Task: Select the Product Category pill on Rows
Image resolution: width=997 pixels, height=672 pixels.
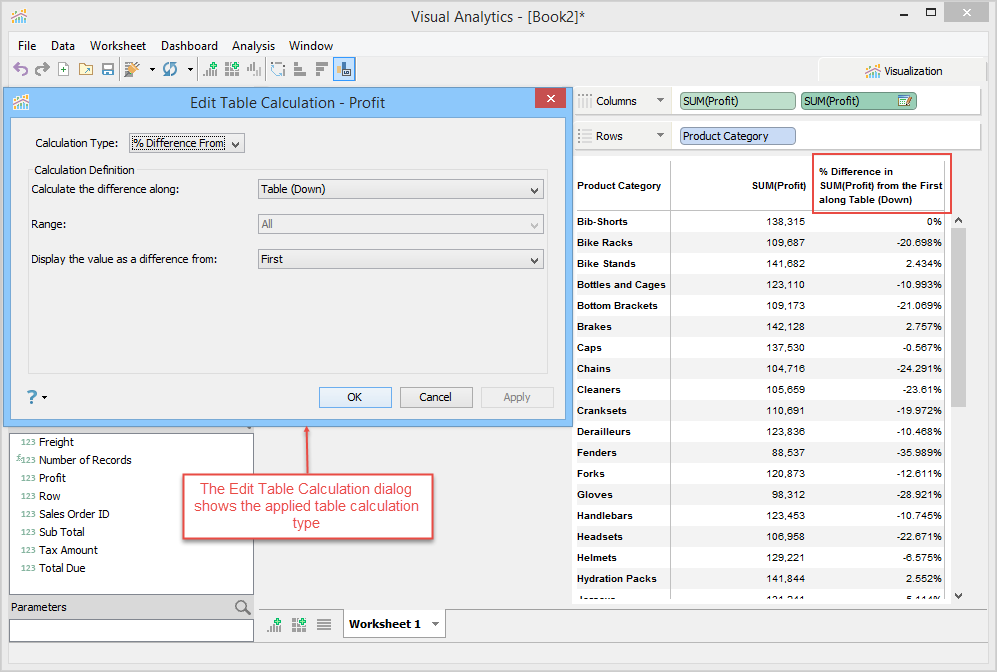Action: pyautogui.click(x=738, y=136)
